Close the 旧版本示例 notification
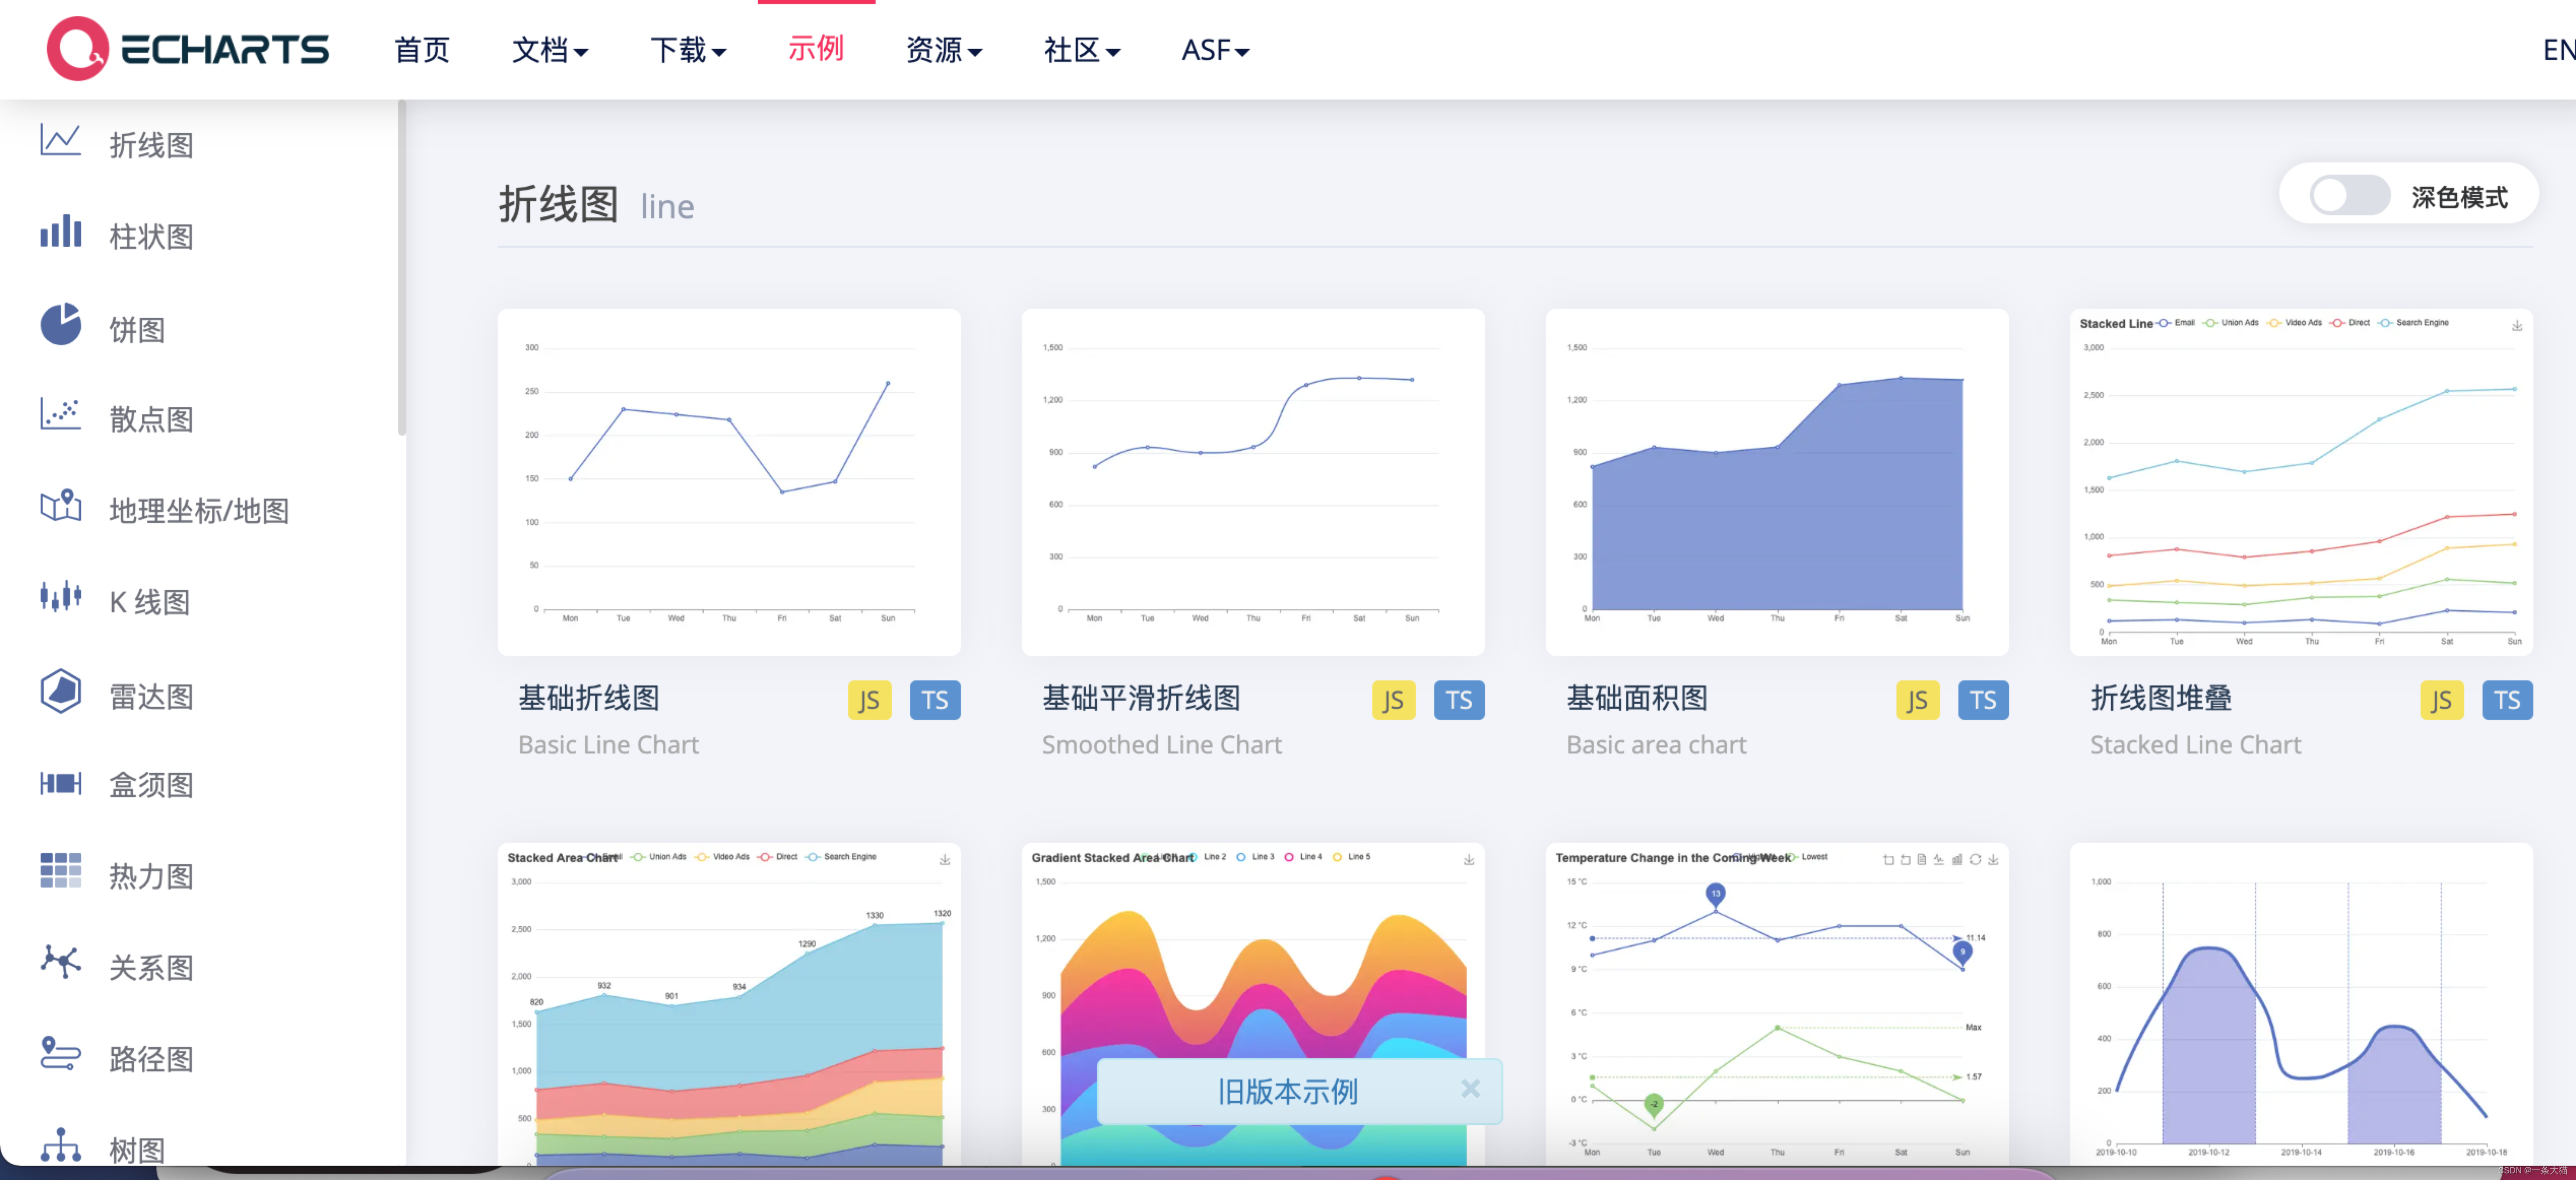Screen dimensions: 2576x1180 (x=1470, y=1087)
